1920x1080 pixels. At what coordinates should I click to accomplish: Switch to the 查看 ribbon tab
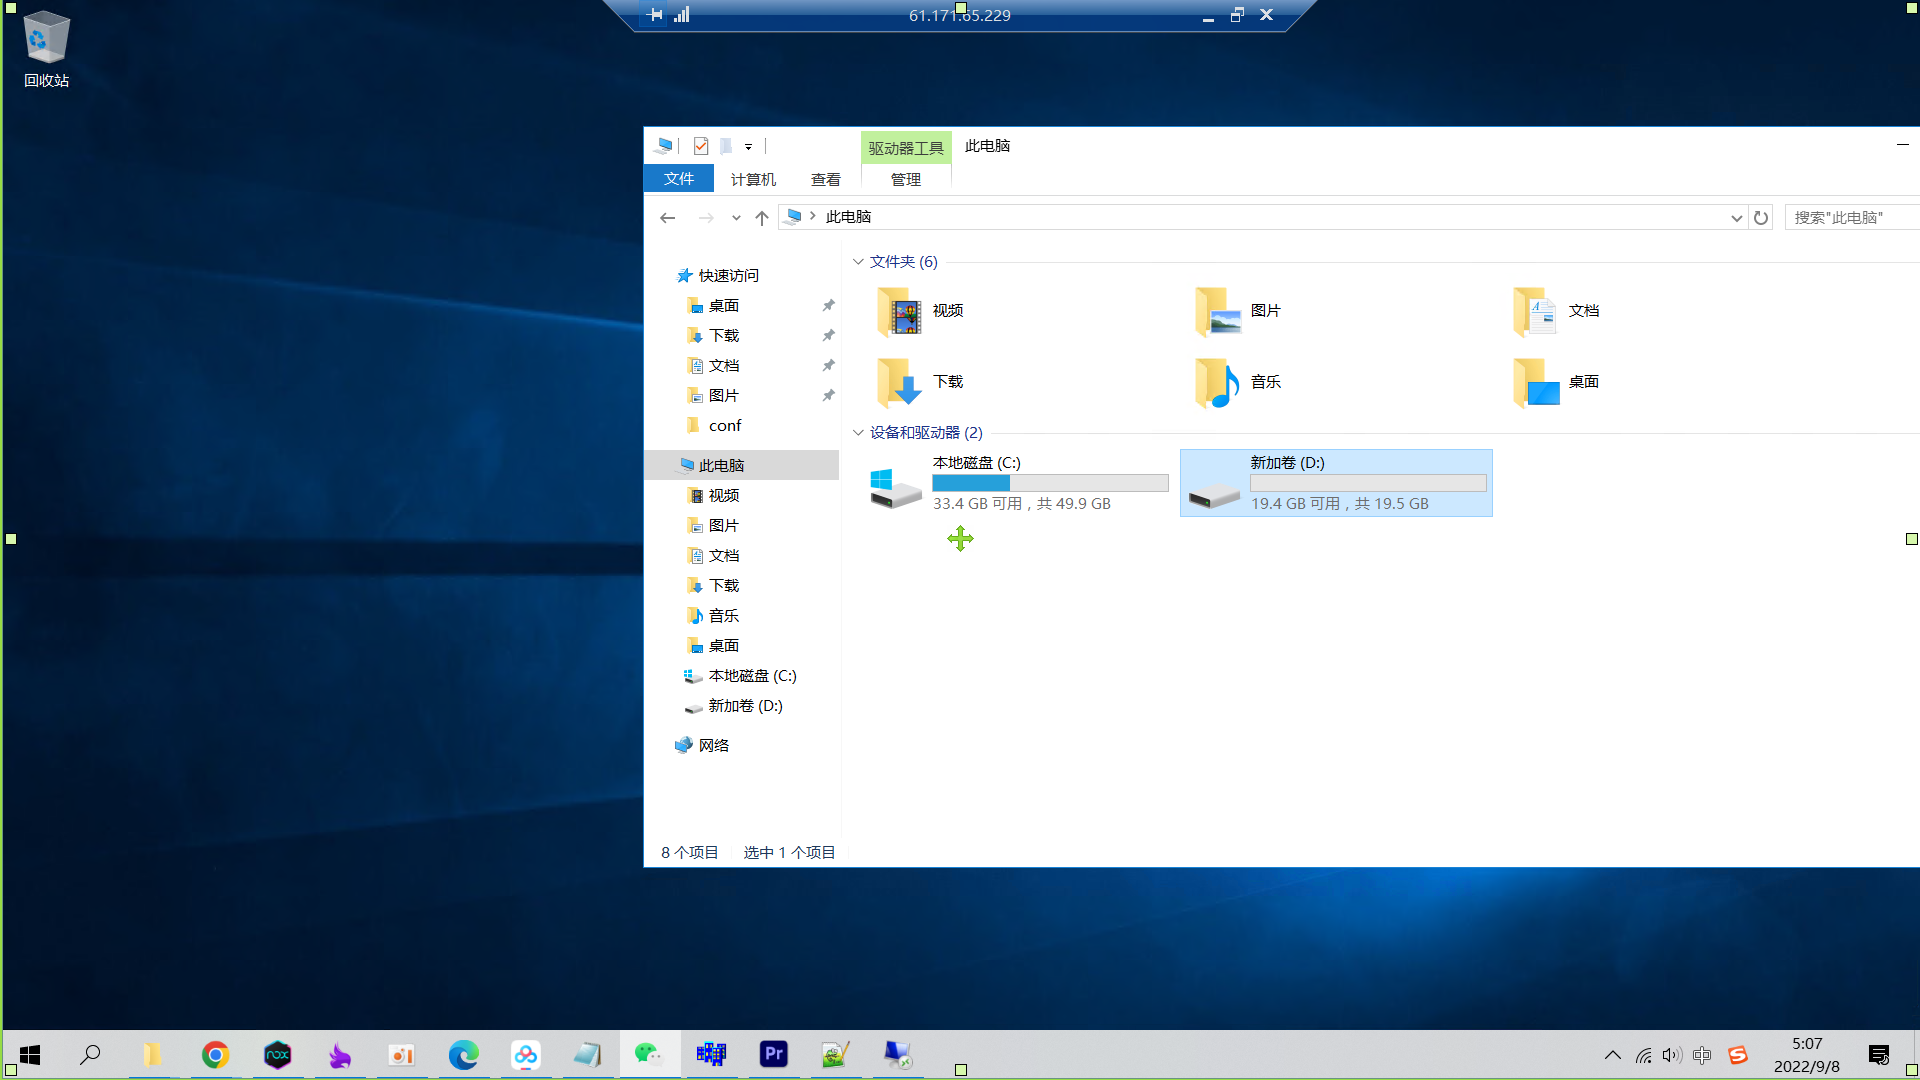pos(826,179)
